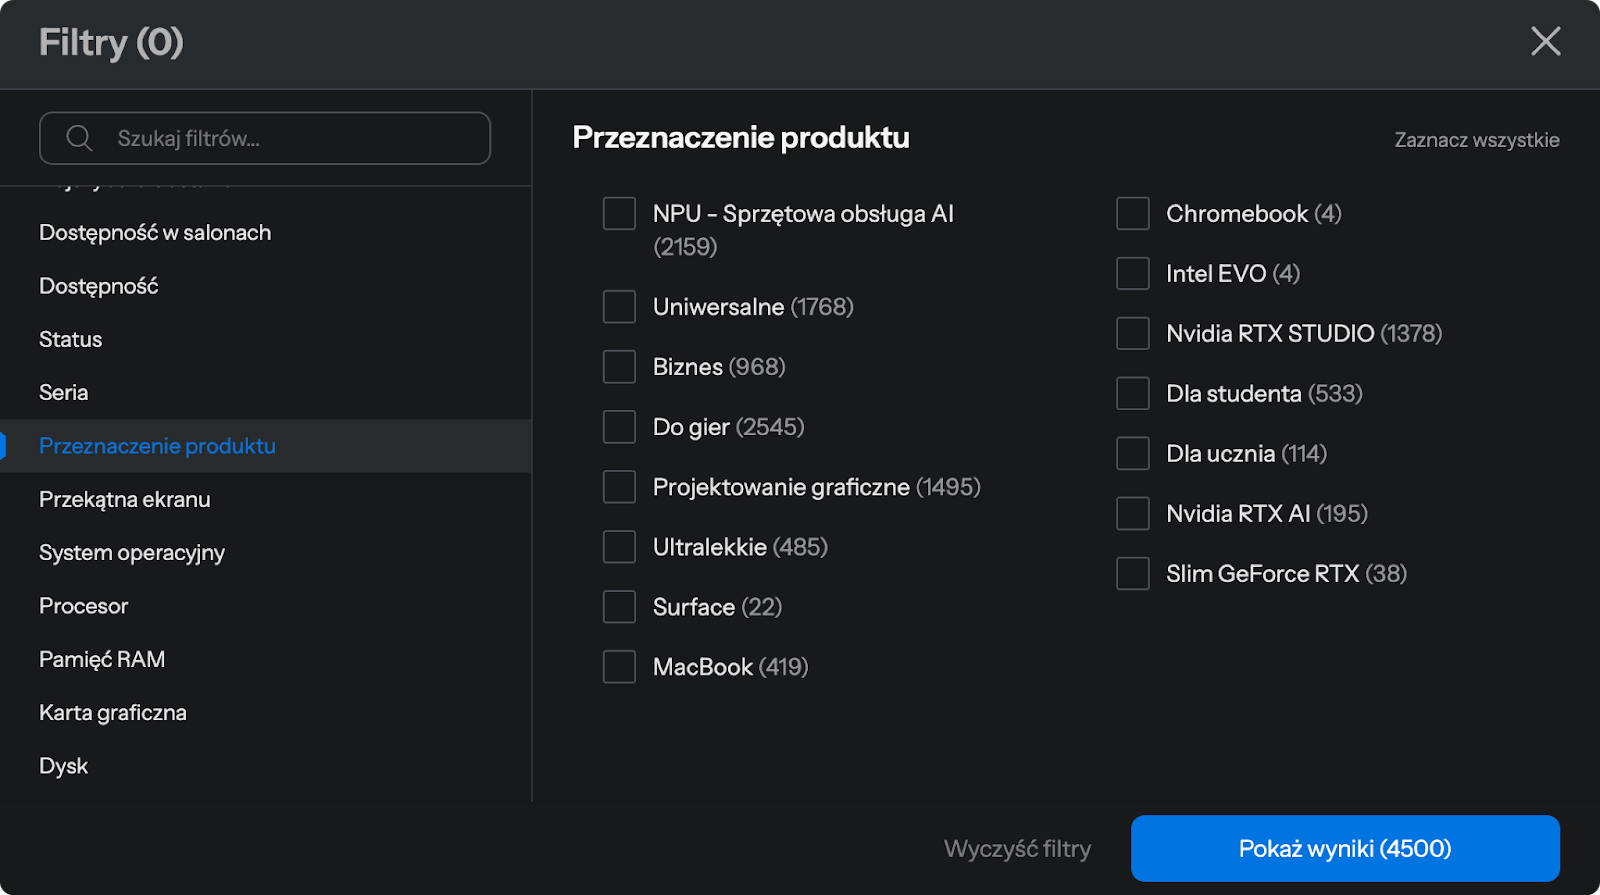This screenshot has height=895, width=1600.
Task: Click Wyczyść filtry to reset
Action: point(1017,849)
